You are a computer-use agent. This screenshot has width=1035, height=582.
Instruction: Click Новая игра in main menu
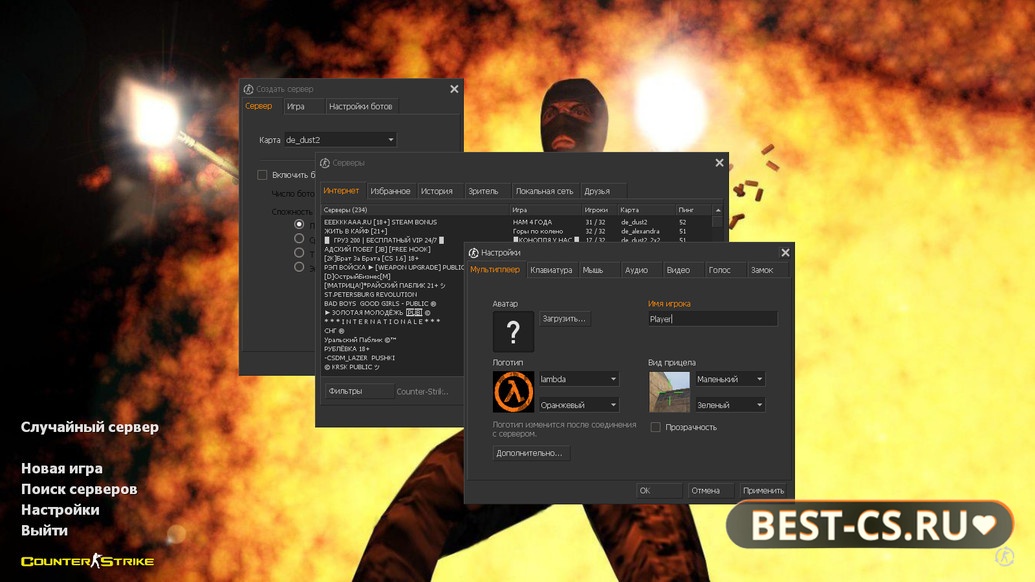[x=62, y=469]
